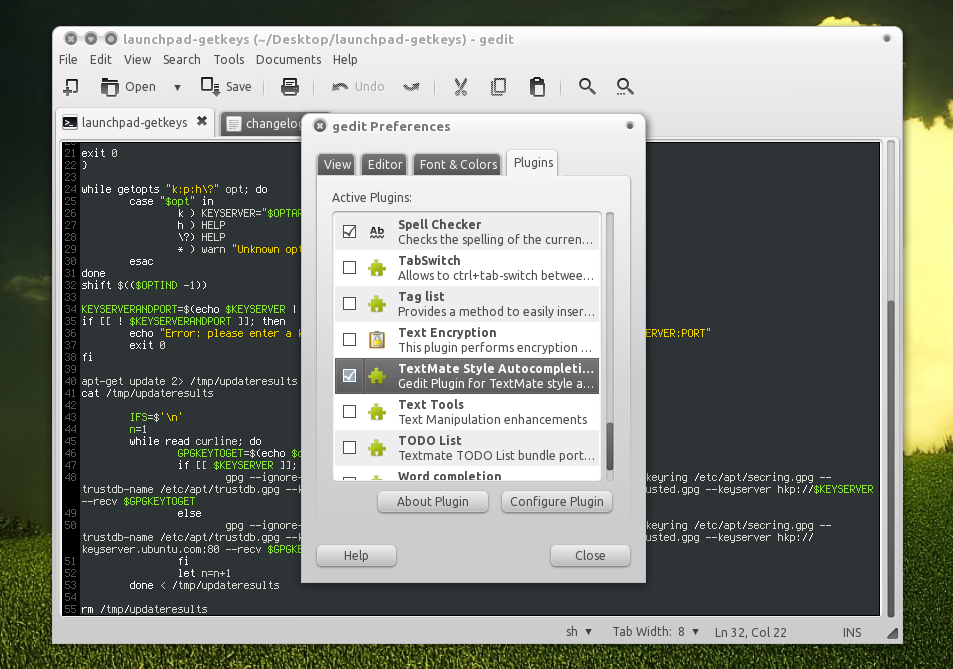This screenshot has height=669, width=953.
Task: Click the Close button in Preferences
Action: click(x=590, y=555)
